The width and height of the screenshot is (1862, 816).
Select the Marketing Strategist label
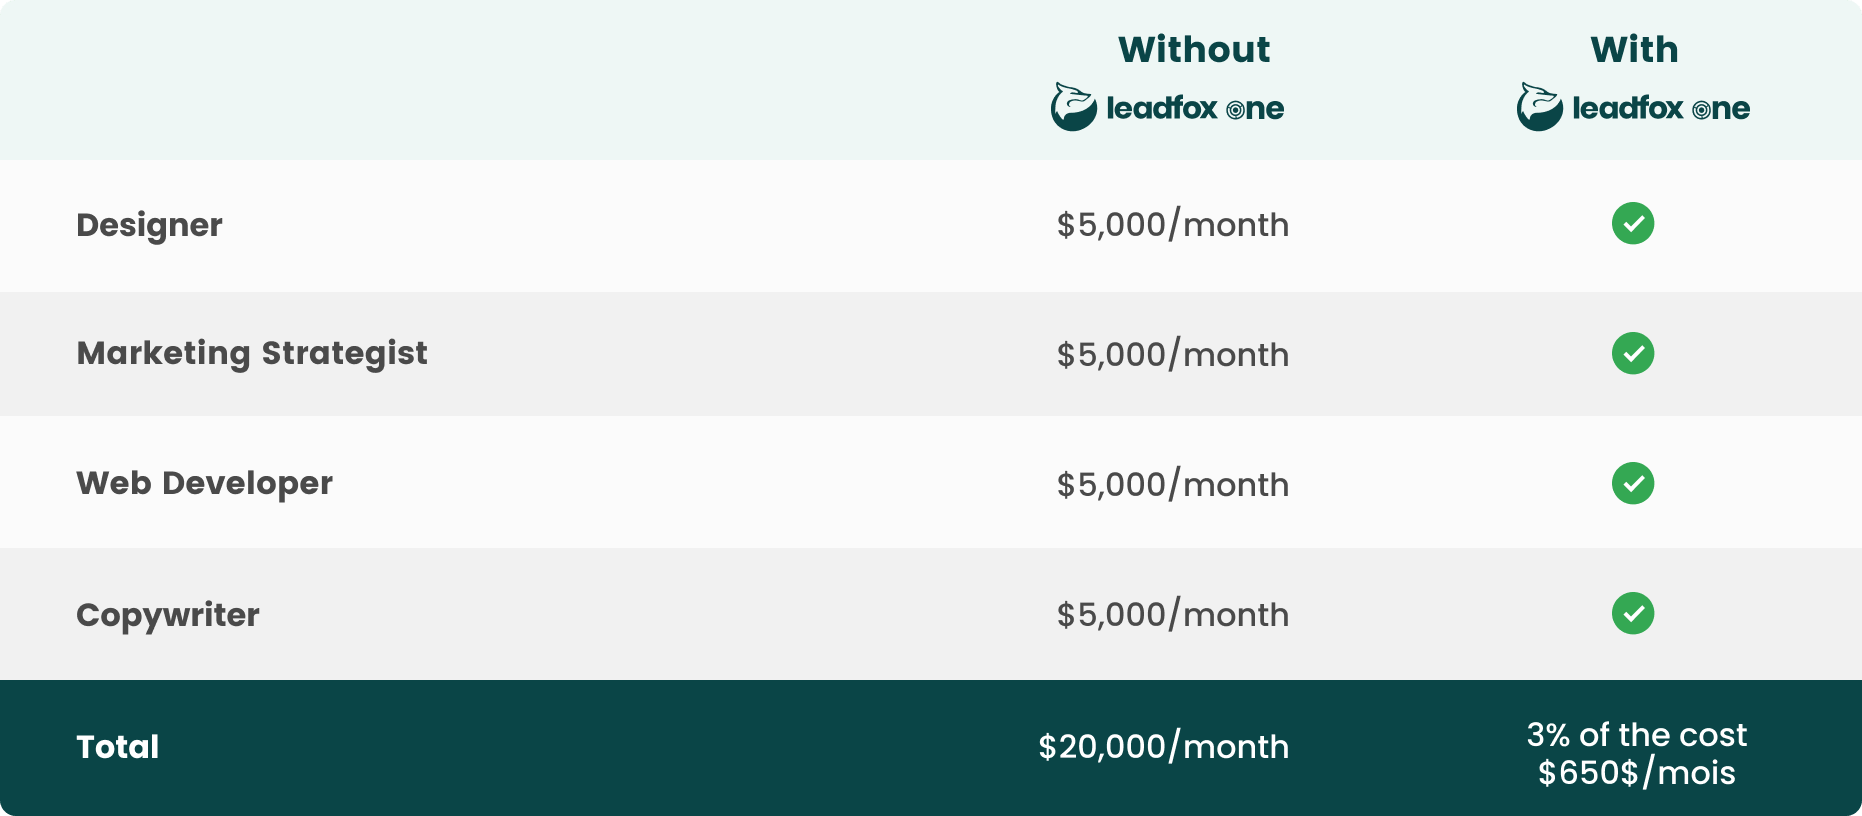(252, 353)
